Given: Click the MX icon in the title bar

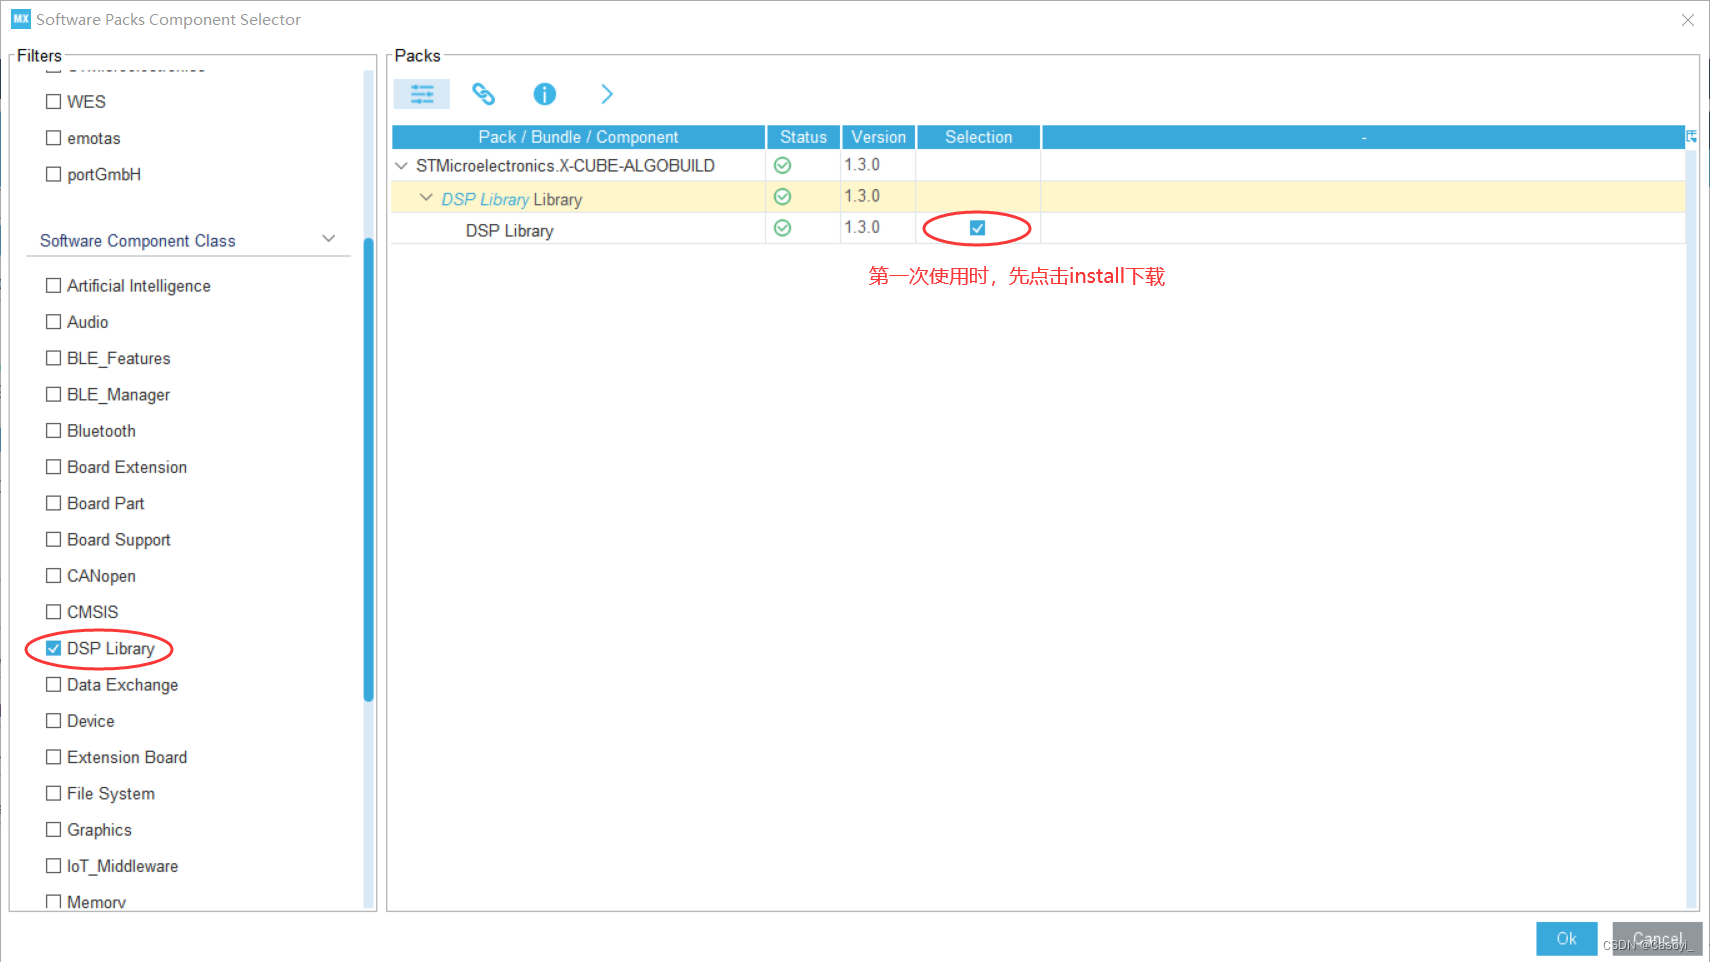Looking at the screenshot, I should 20,18.
